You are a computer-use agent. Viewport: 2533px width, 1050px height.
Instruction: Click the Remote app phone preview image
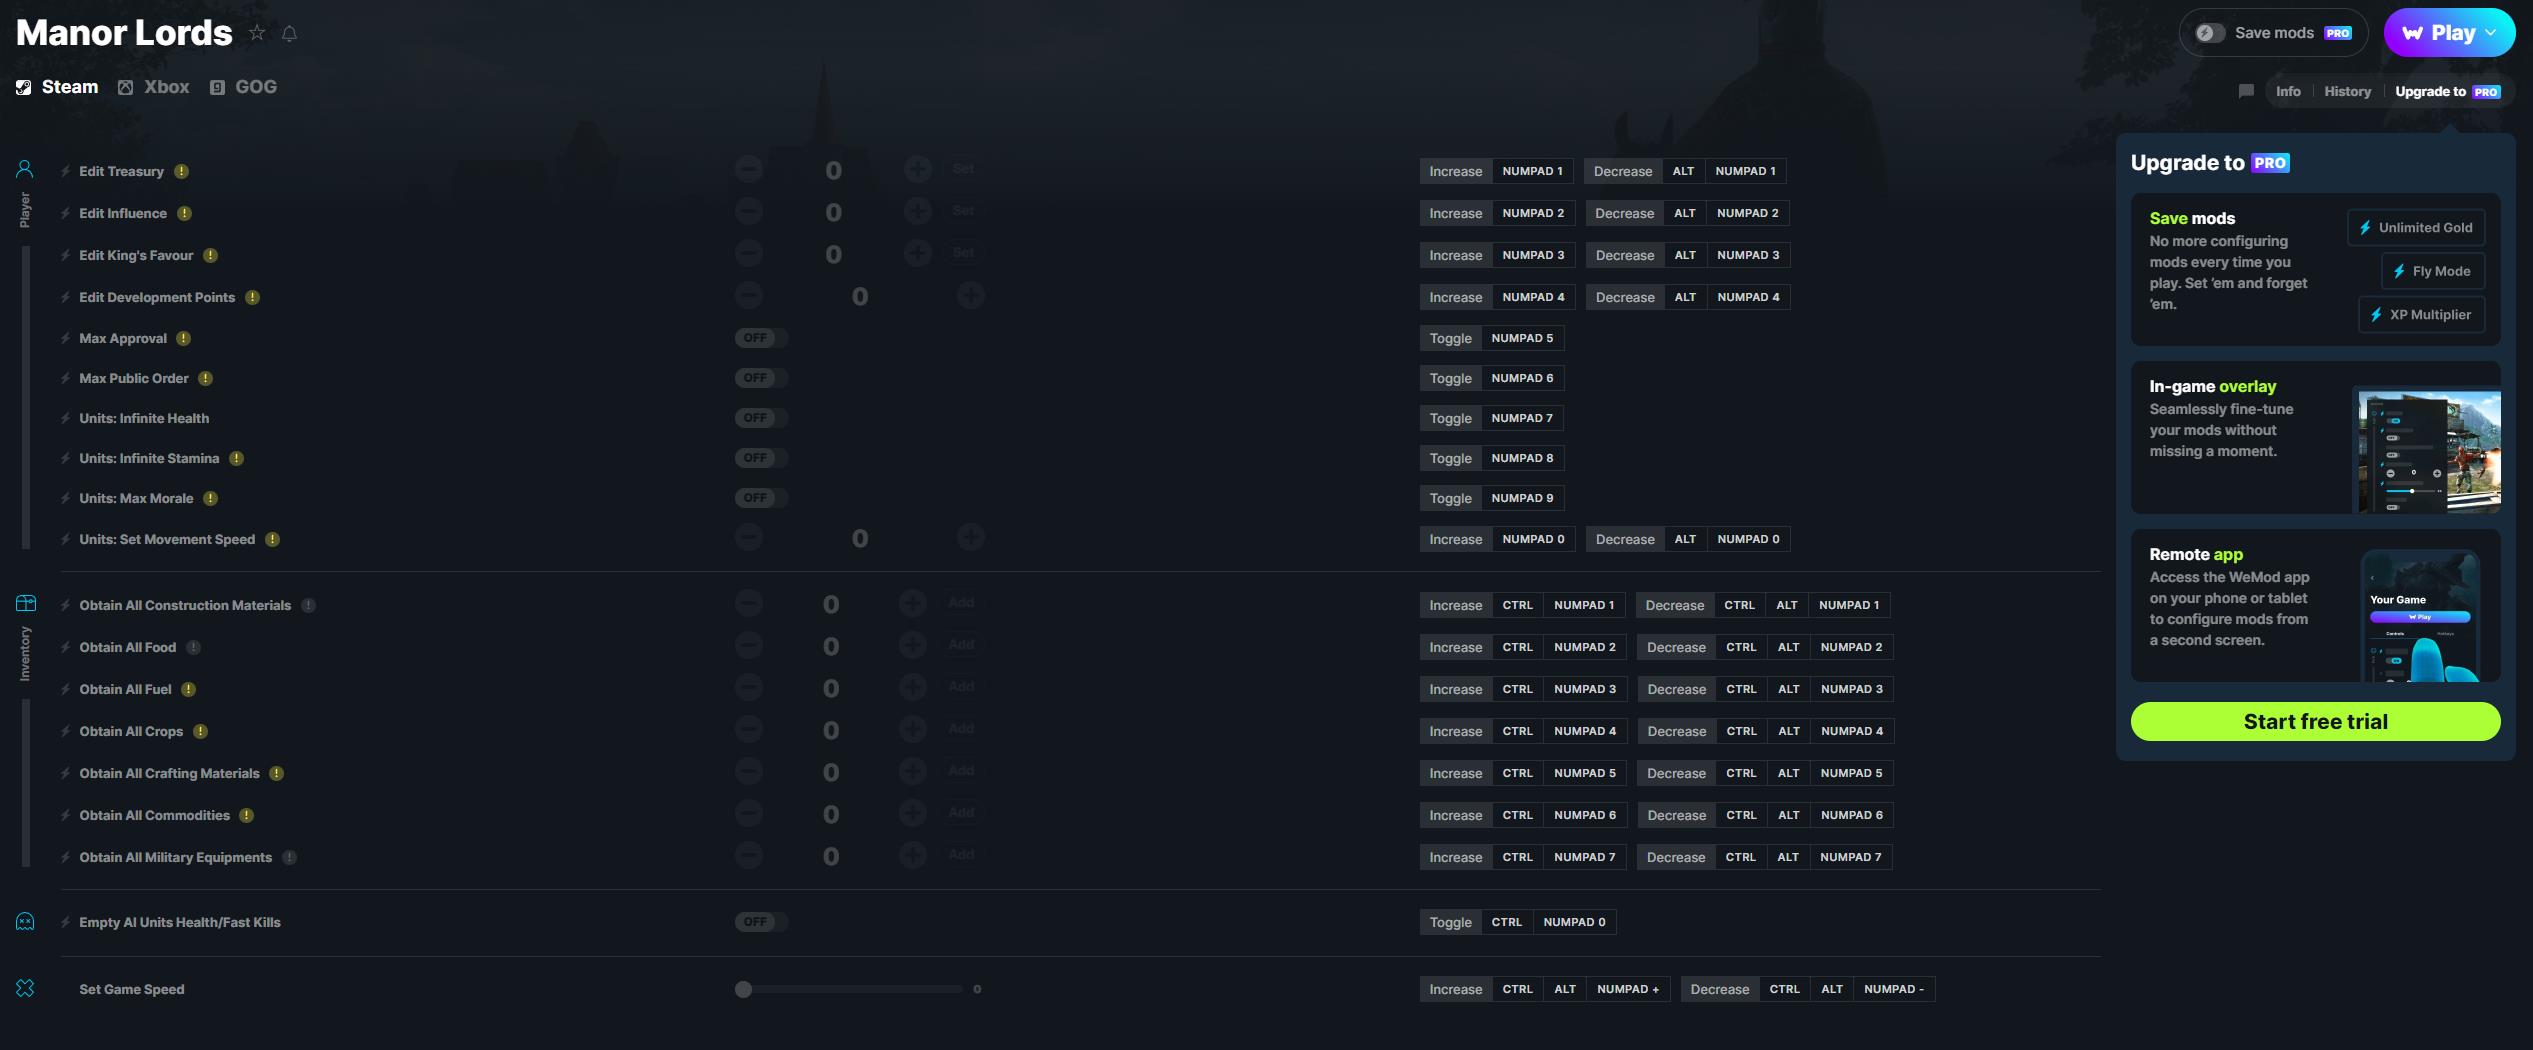tap(2420, 615)
